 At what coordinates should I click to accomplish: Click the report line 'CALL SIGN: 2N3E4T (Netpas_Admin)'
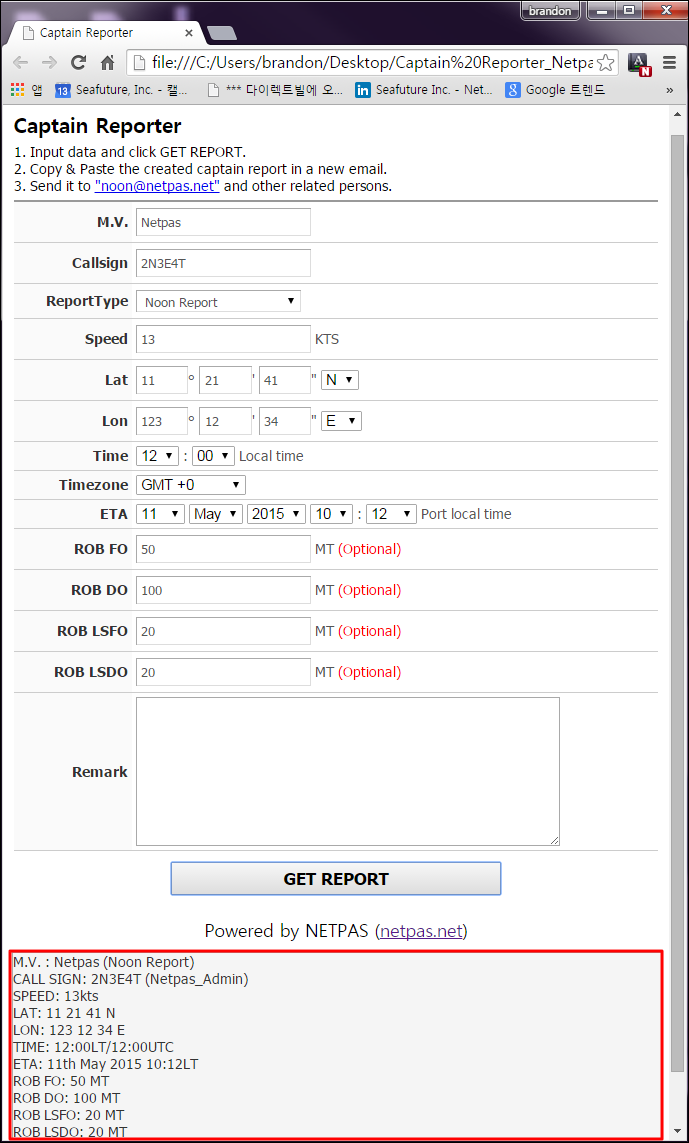point(131,979)
